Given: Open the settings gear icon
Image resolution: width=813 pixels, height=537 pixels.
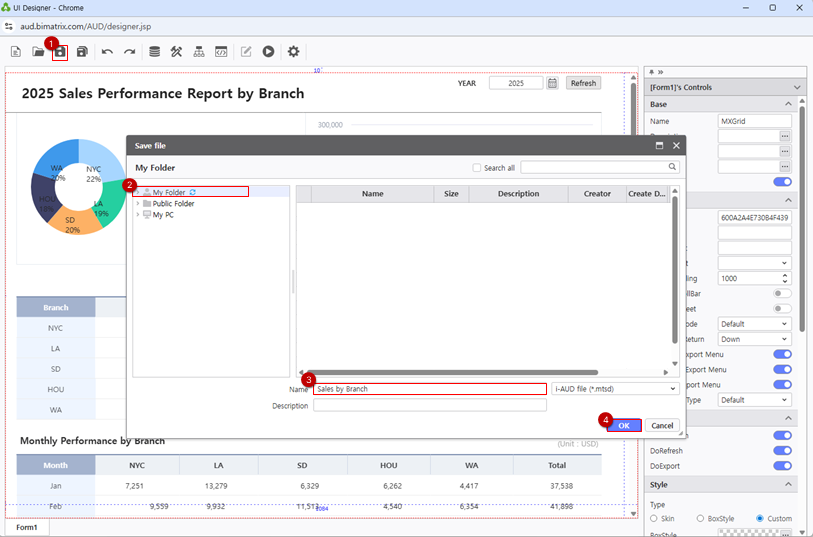Looking at the screenshot, I should tap(293, 52).
